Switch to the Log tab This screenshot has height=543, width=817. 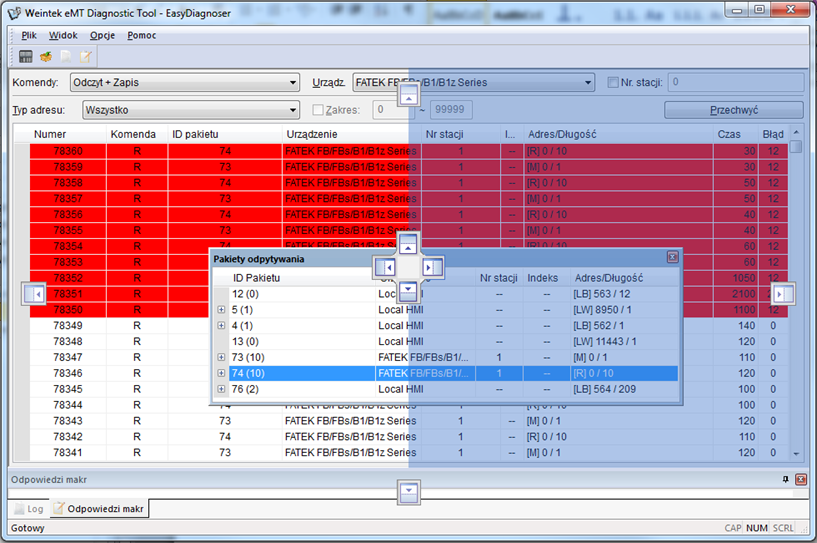point(29,509)
